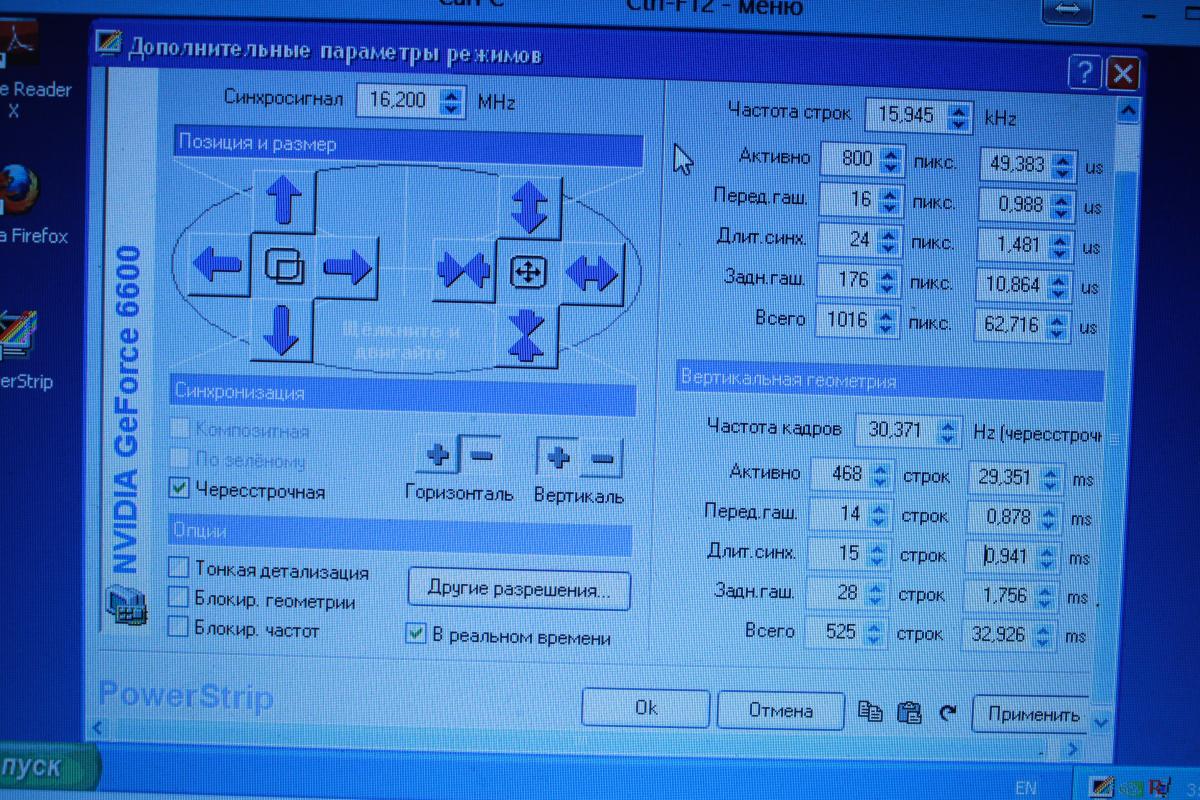The image size is (1200, 800).
Task: Open the Другие разрешения dialog
Action: click(x=519, y=589)
